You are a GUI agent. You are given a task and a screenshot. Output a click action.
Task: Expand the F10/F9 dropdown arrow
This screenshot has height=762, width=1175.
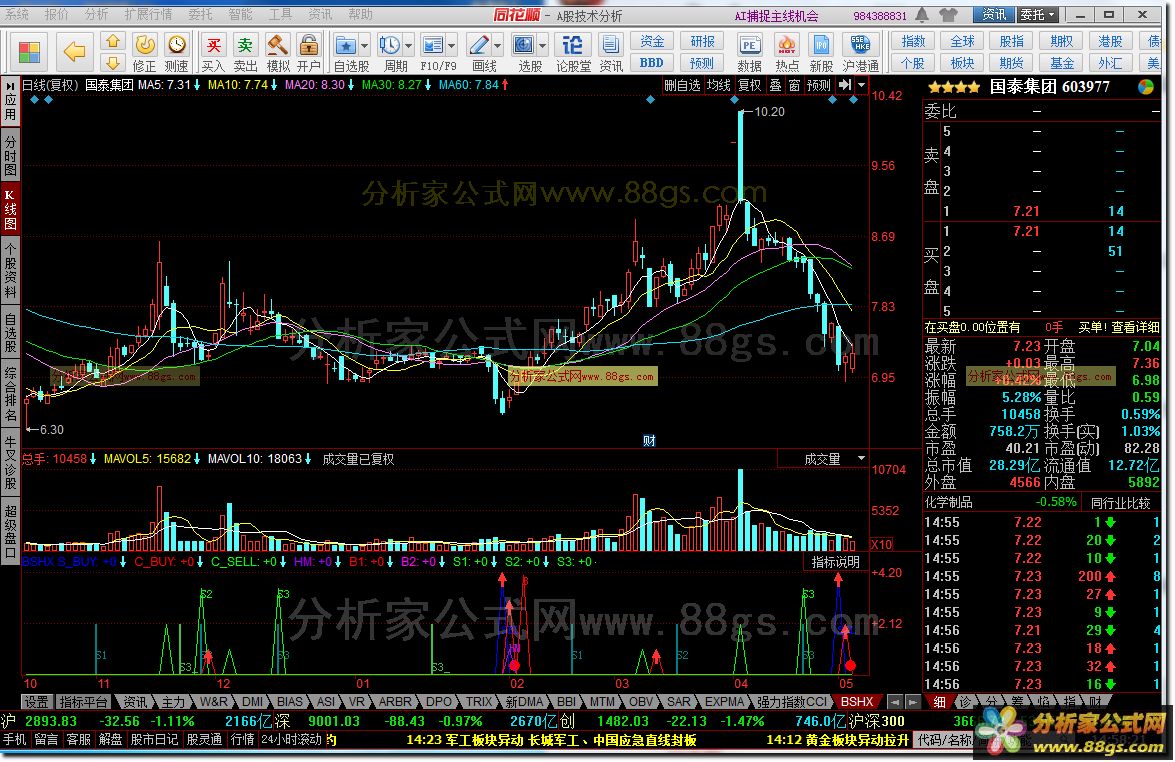453,46
